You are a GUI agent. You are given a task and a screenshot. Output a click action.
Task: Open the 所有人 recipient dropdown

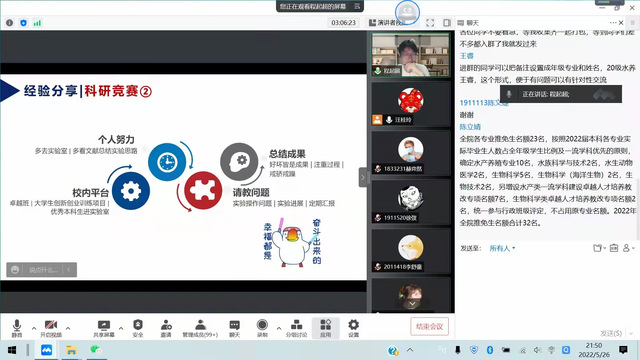502,248
